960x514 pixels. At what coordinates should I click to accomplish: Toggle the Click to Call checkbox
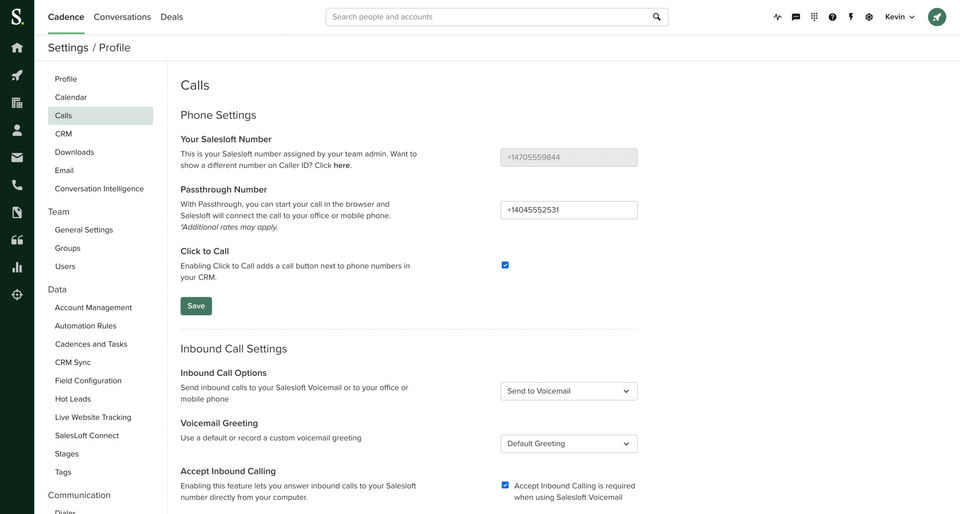505,265
